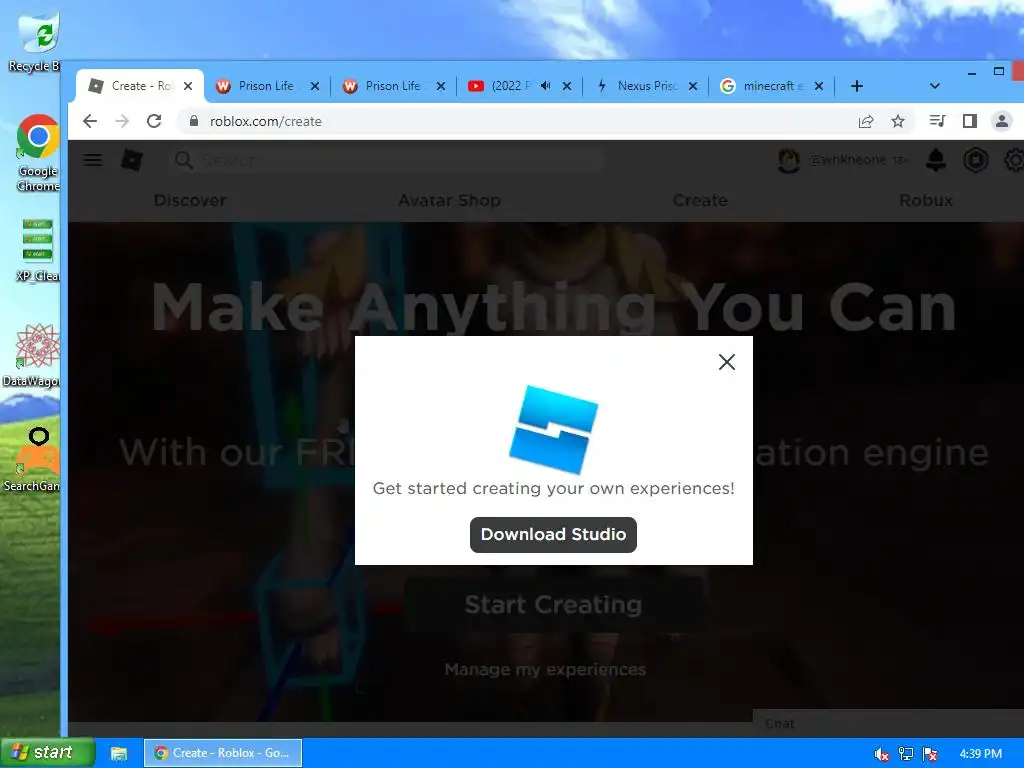This screenshot has width=1024, height=768.
Task: Click the Roblox logo icon
Action: (x=132, y=160)
